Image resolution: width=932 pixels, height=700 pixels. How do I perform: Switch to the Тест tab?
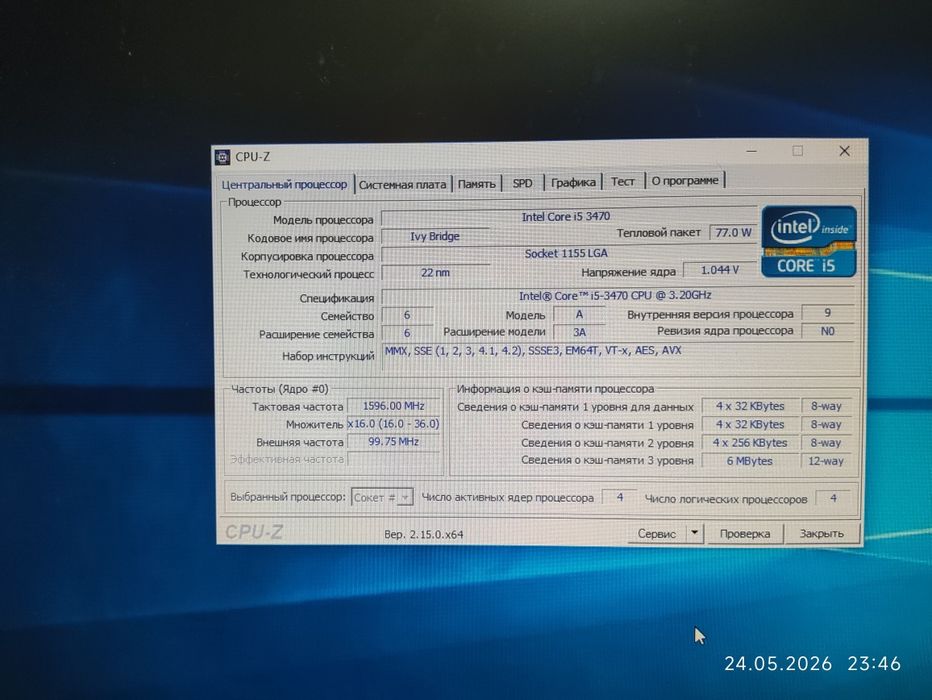coord(623,181)
